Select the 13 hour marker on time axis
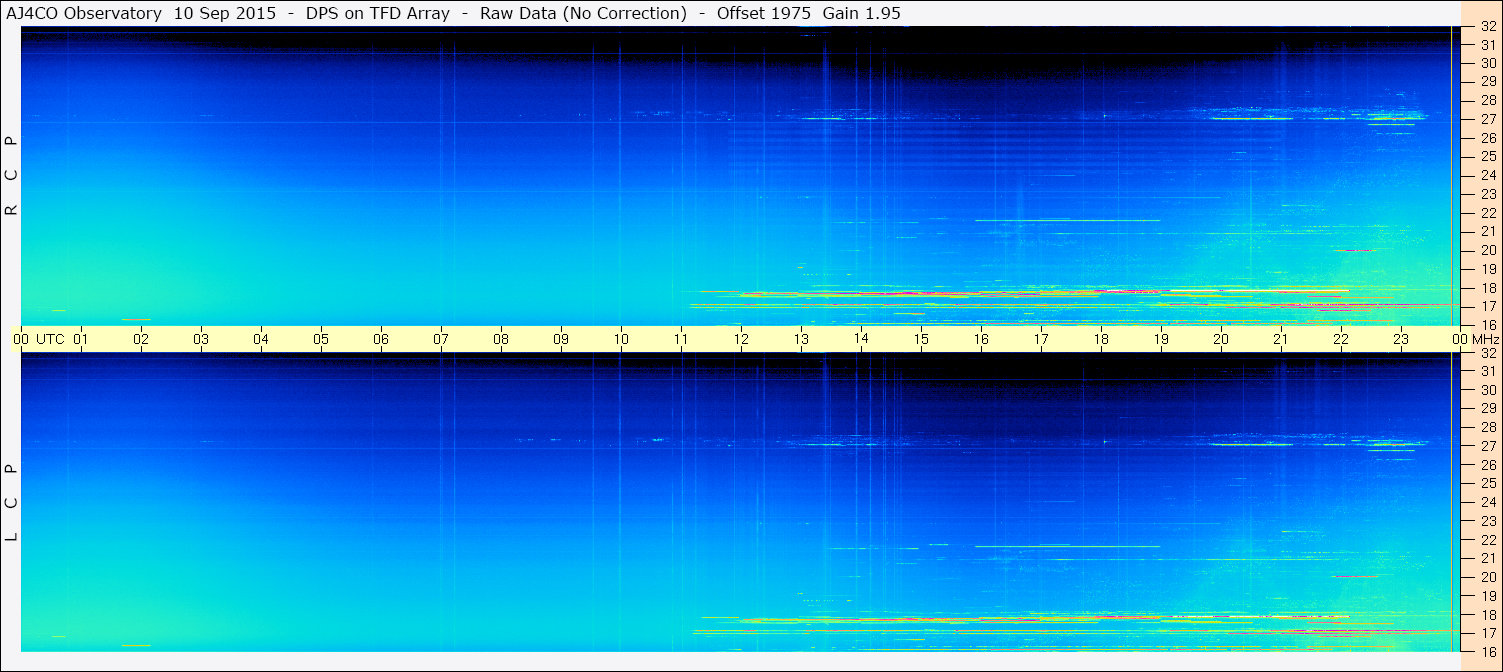The height and width of the screenshot is (672, 1503). (x=801, y=339)
